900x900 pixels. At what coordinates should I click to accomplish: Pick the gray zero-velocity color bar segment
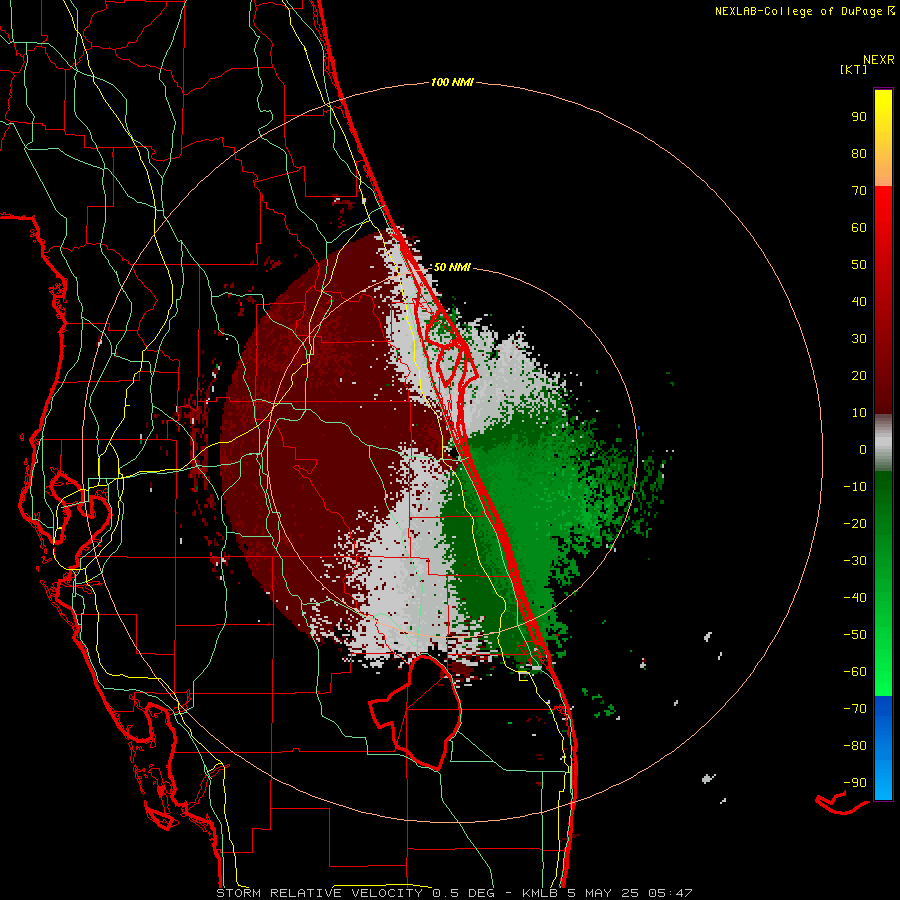[883, 443]
